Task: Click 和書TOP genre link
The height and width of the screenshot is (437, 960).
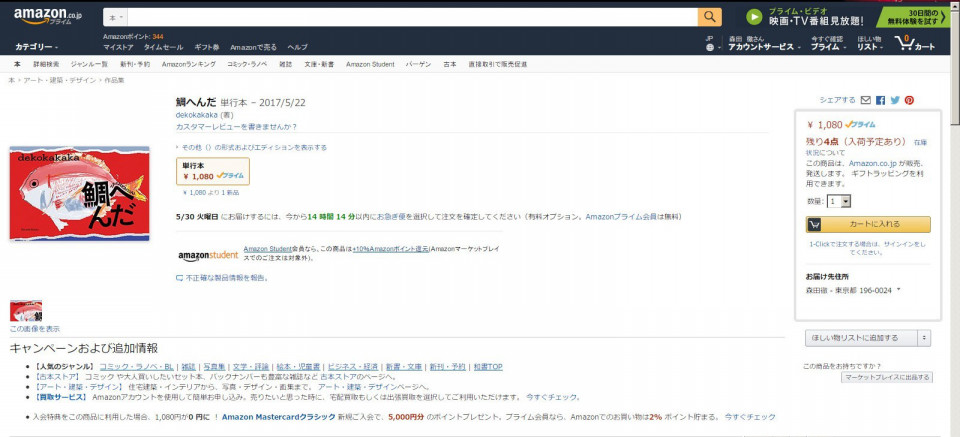Action: tap(487, 367)
